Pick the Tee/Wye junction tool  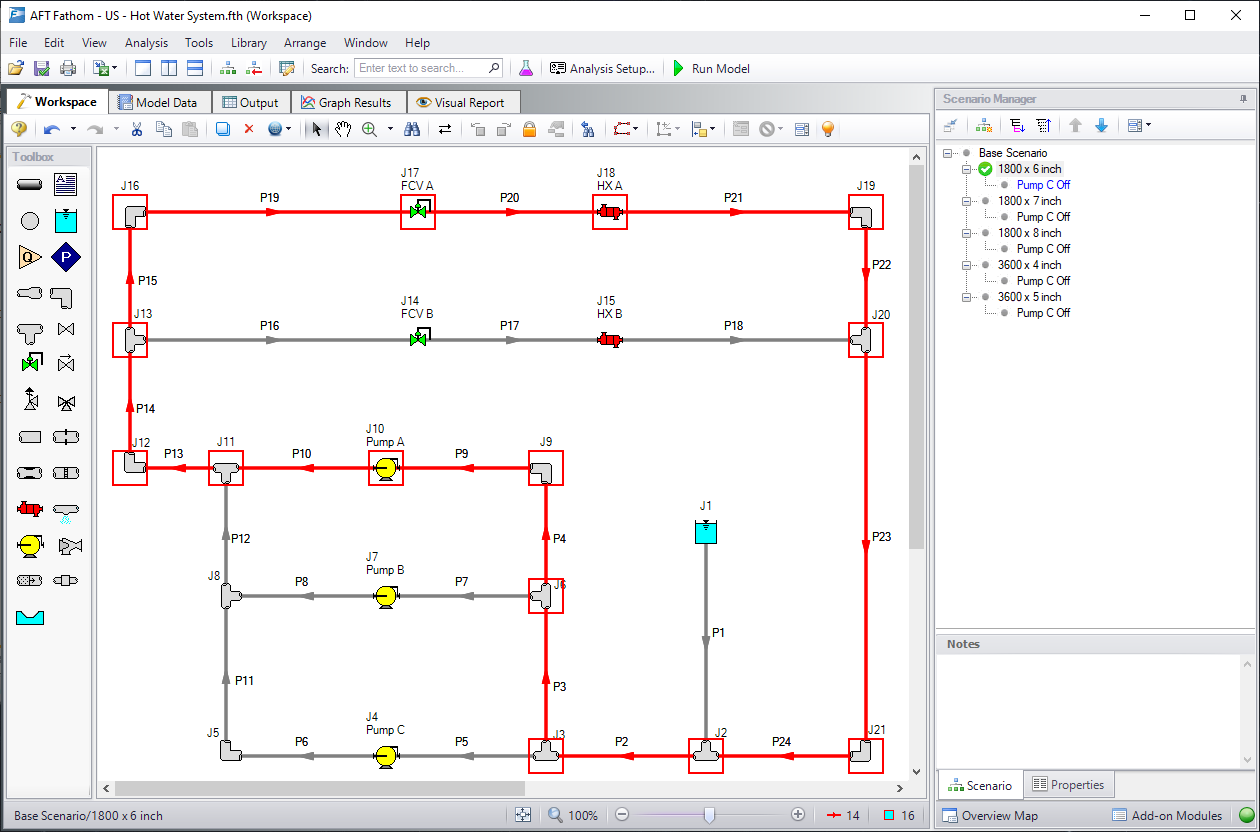(x=30, y=331)
